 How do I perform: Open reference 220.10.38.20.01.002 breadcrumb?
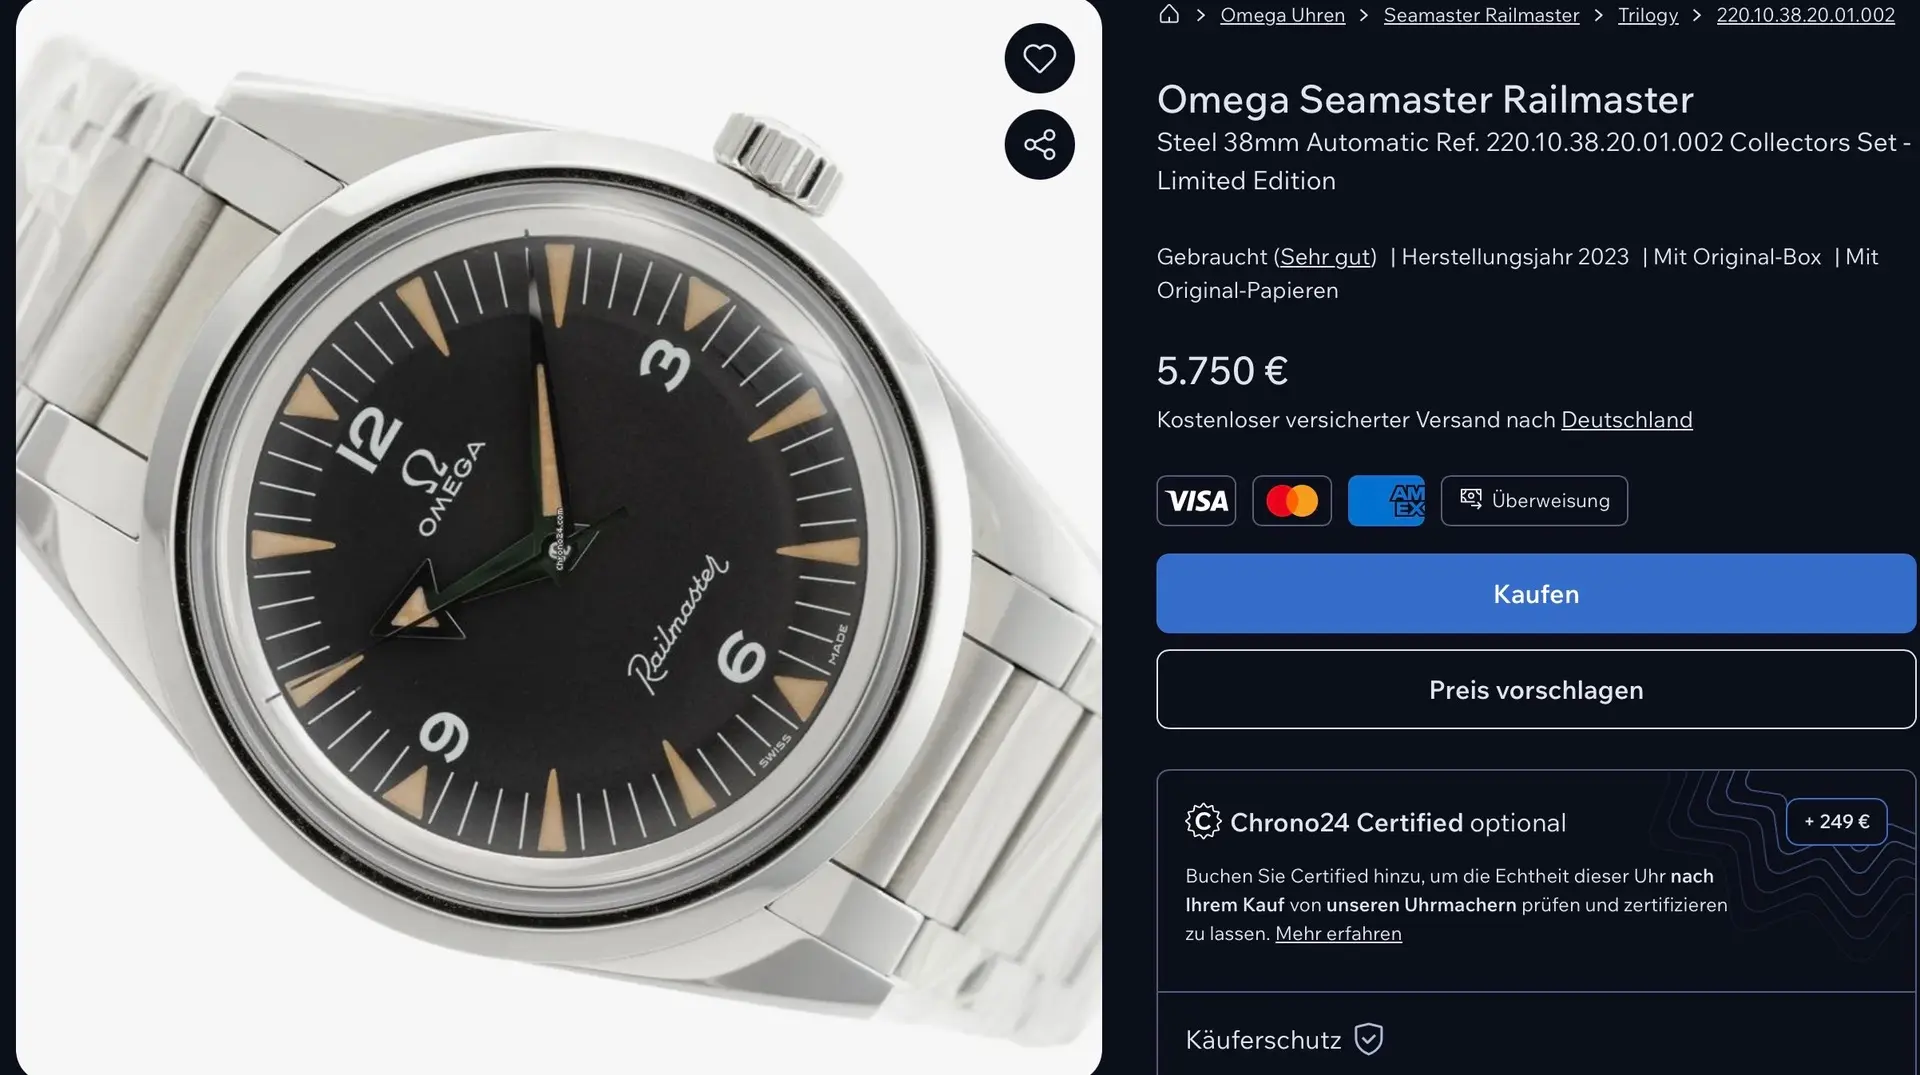(1805, 15)
